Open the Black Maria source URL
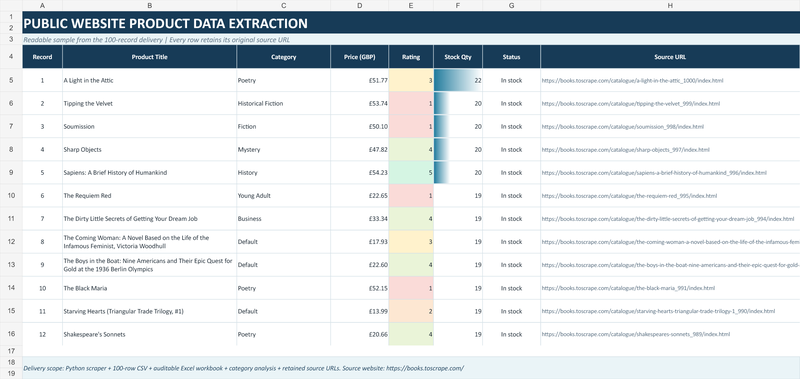 pos(628,288)
